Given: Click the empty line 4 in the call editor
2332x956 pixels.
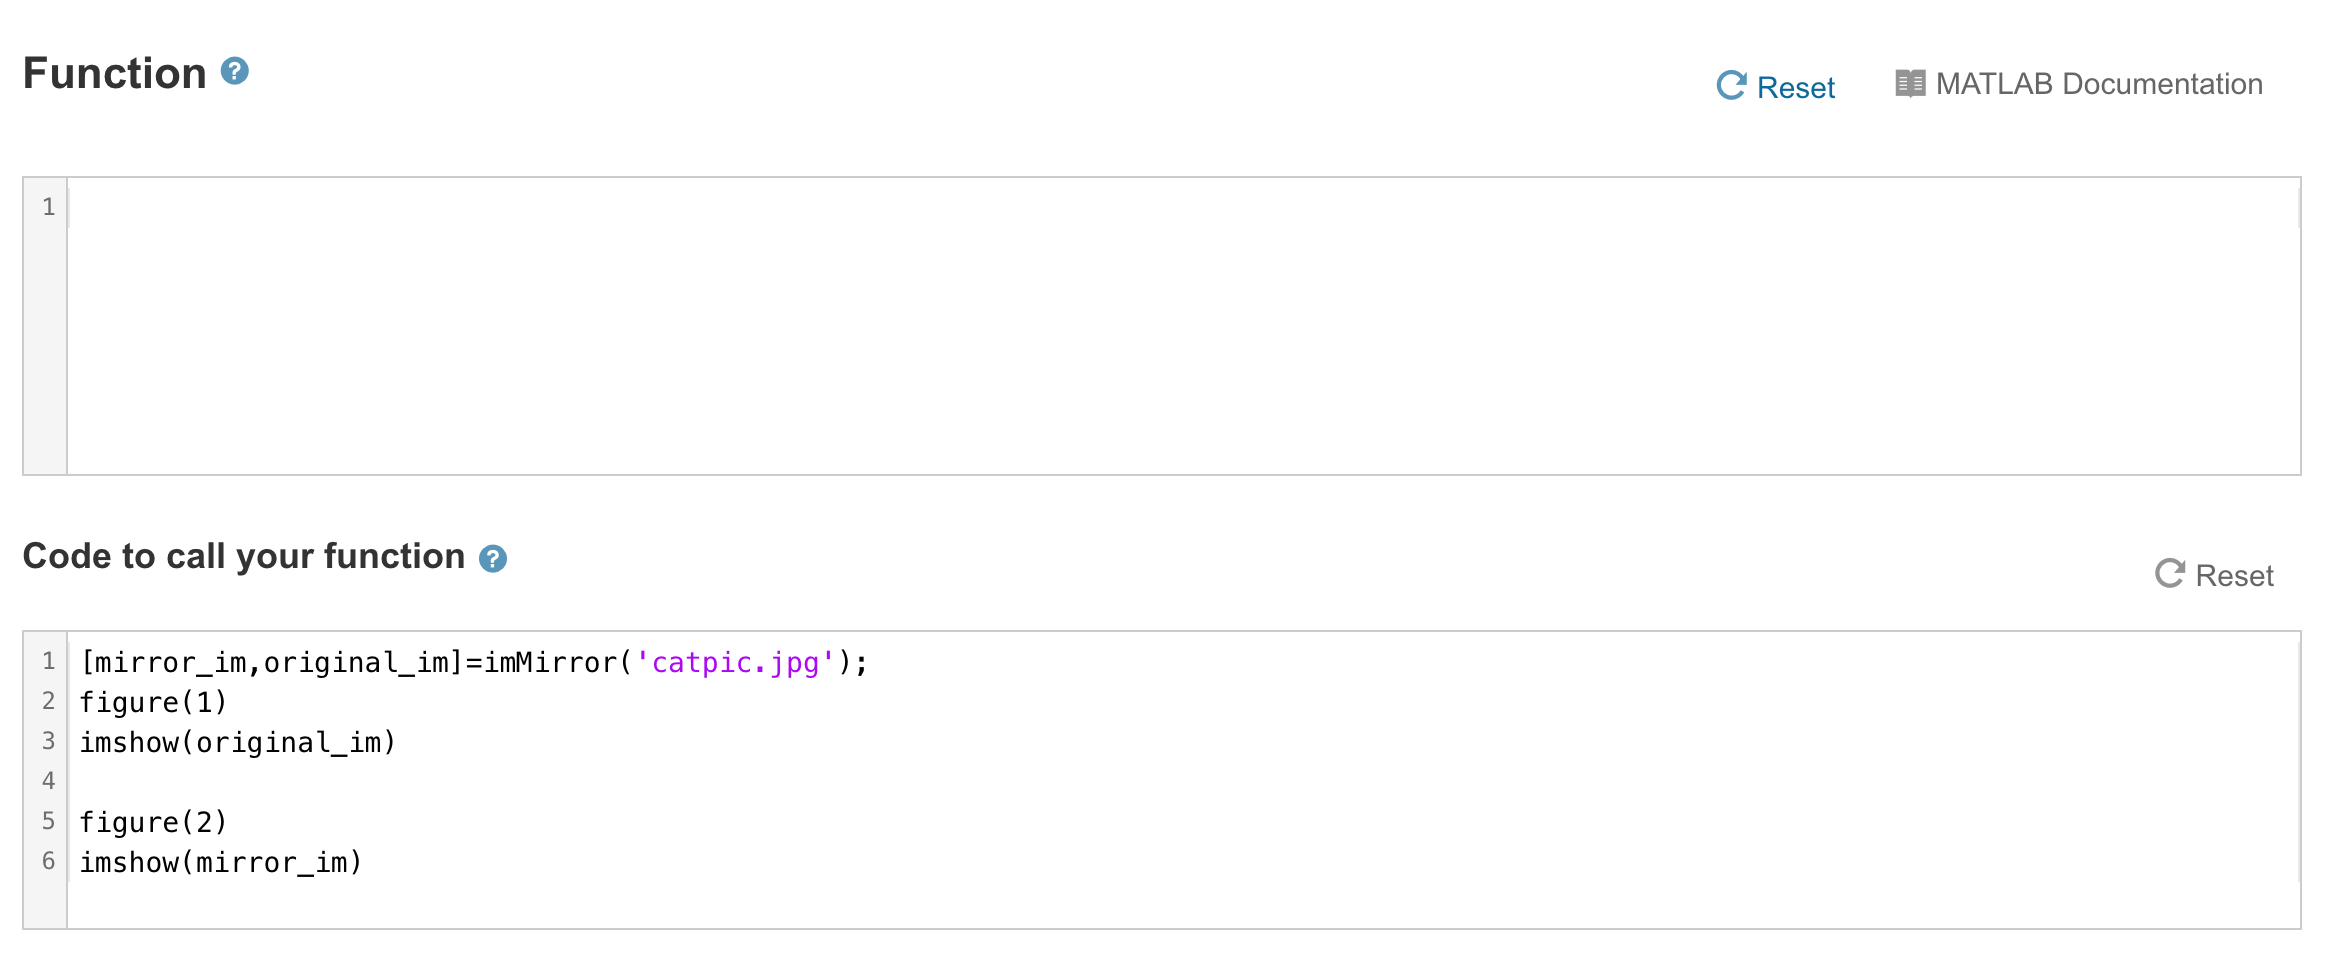Looking at the screenshot, I should point(300,781).
